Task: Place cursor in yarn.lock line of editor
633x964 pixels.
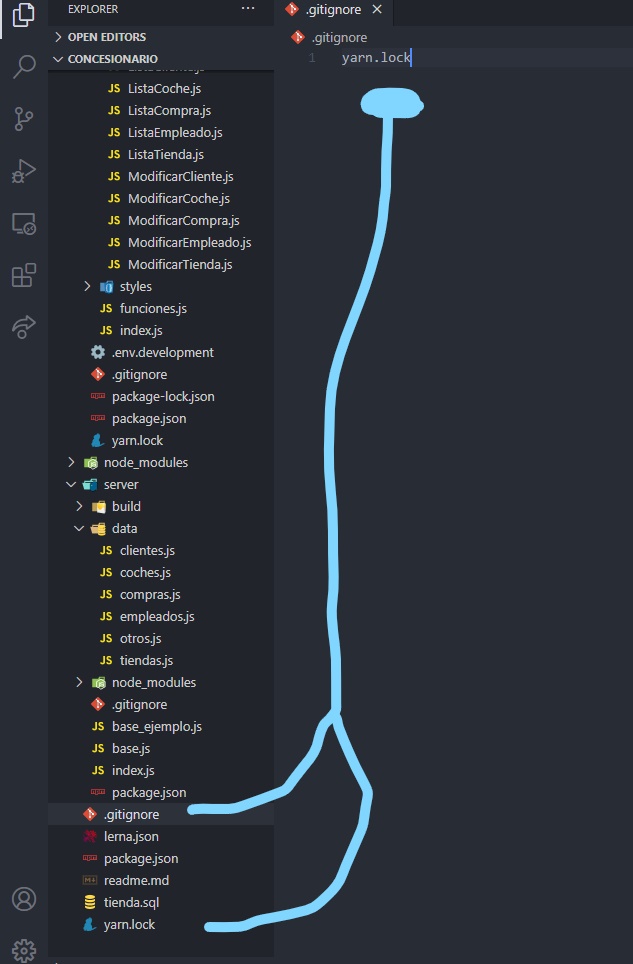Action: [x=375, y=58]
